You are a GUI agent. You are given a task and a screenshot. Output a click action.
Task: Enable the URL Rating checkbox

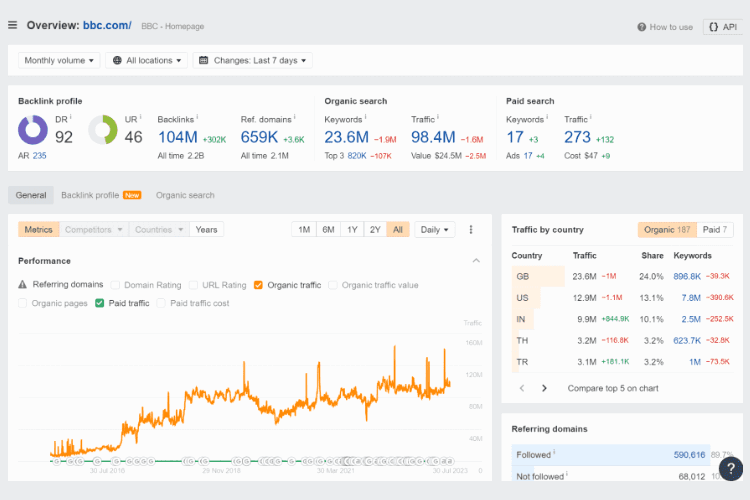click(x=193, y=285)
